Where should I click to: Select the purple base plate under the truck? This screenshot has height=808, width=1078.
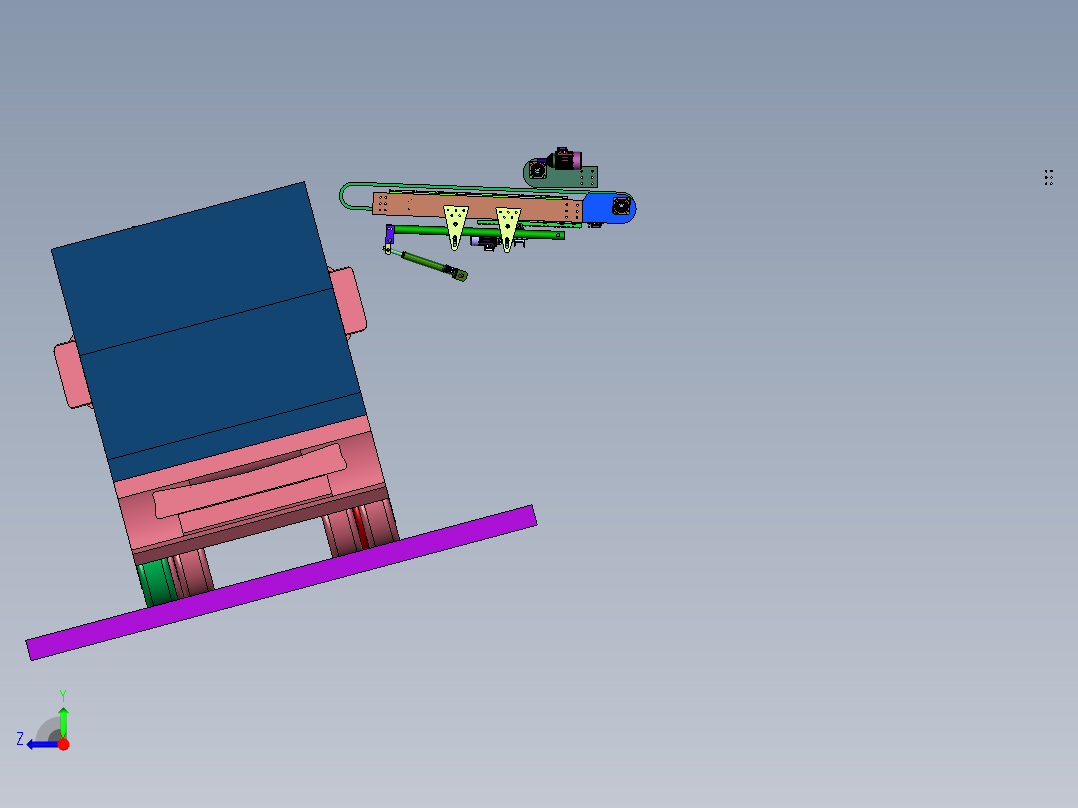[280, 582]
